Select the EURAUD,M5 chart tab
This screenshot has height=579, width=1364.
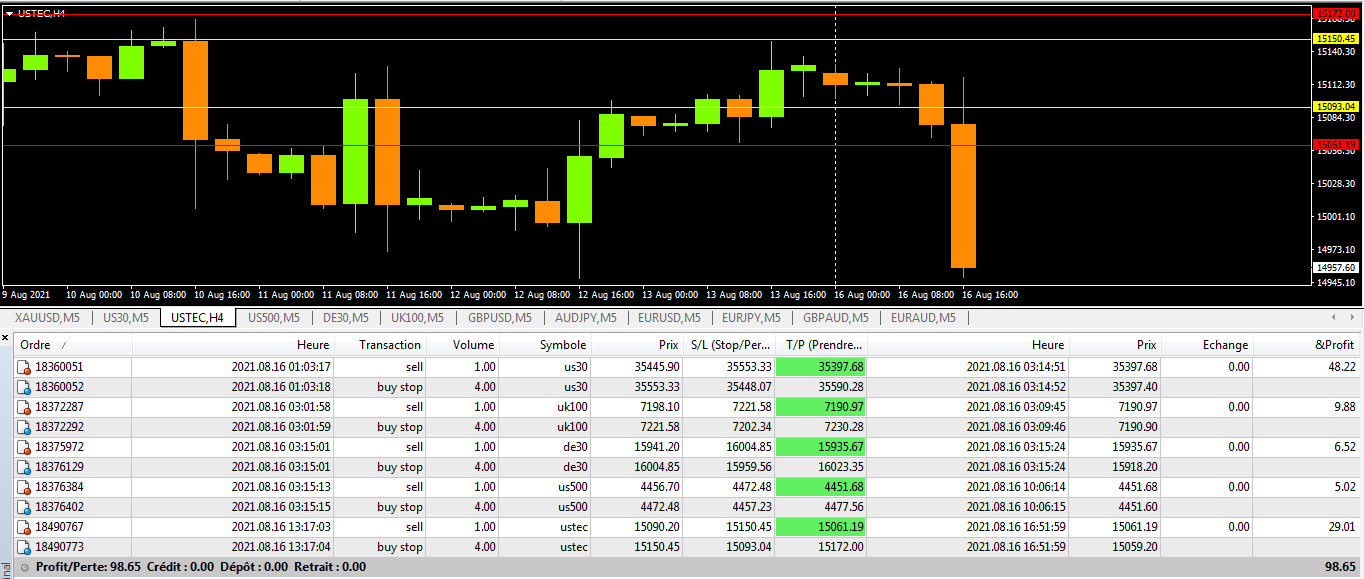(x=922, y=318)
